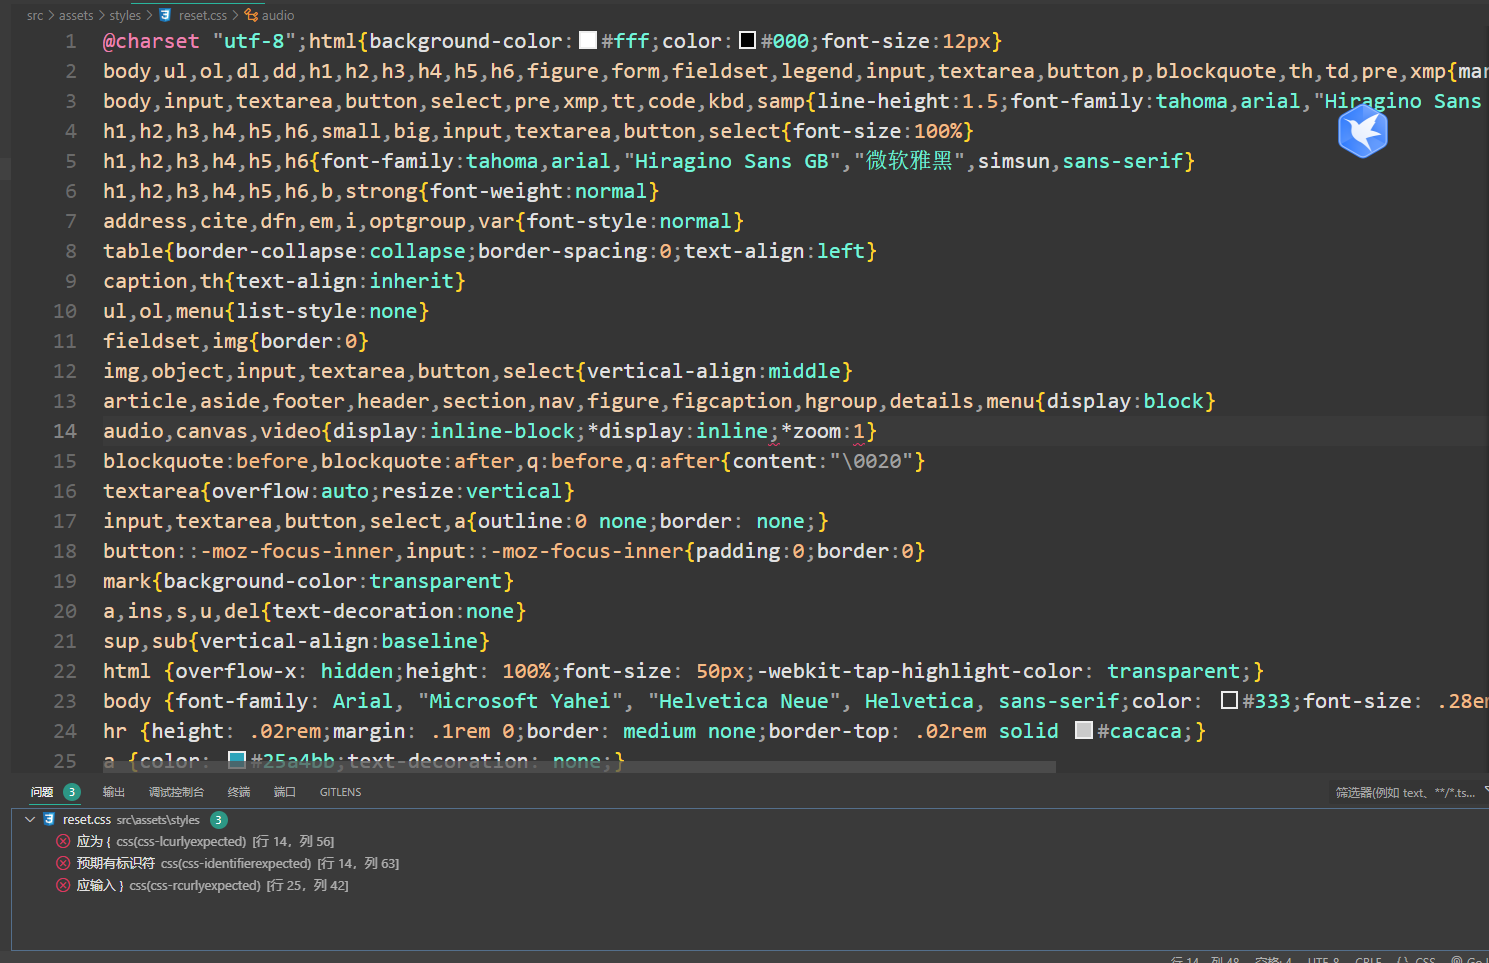Open the #333 color swatch on line 23
Viewport: 1489px width, 963px height.
pos(1229,700)
